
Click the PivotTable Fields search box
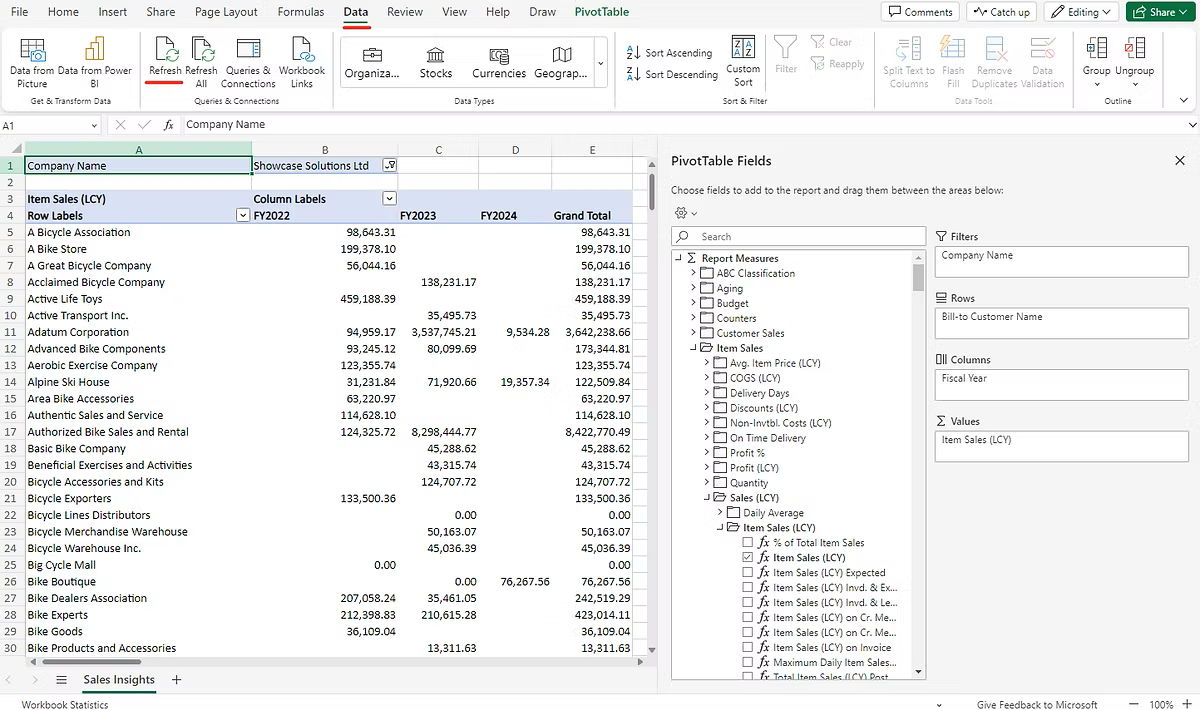[x=798, y=237]
